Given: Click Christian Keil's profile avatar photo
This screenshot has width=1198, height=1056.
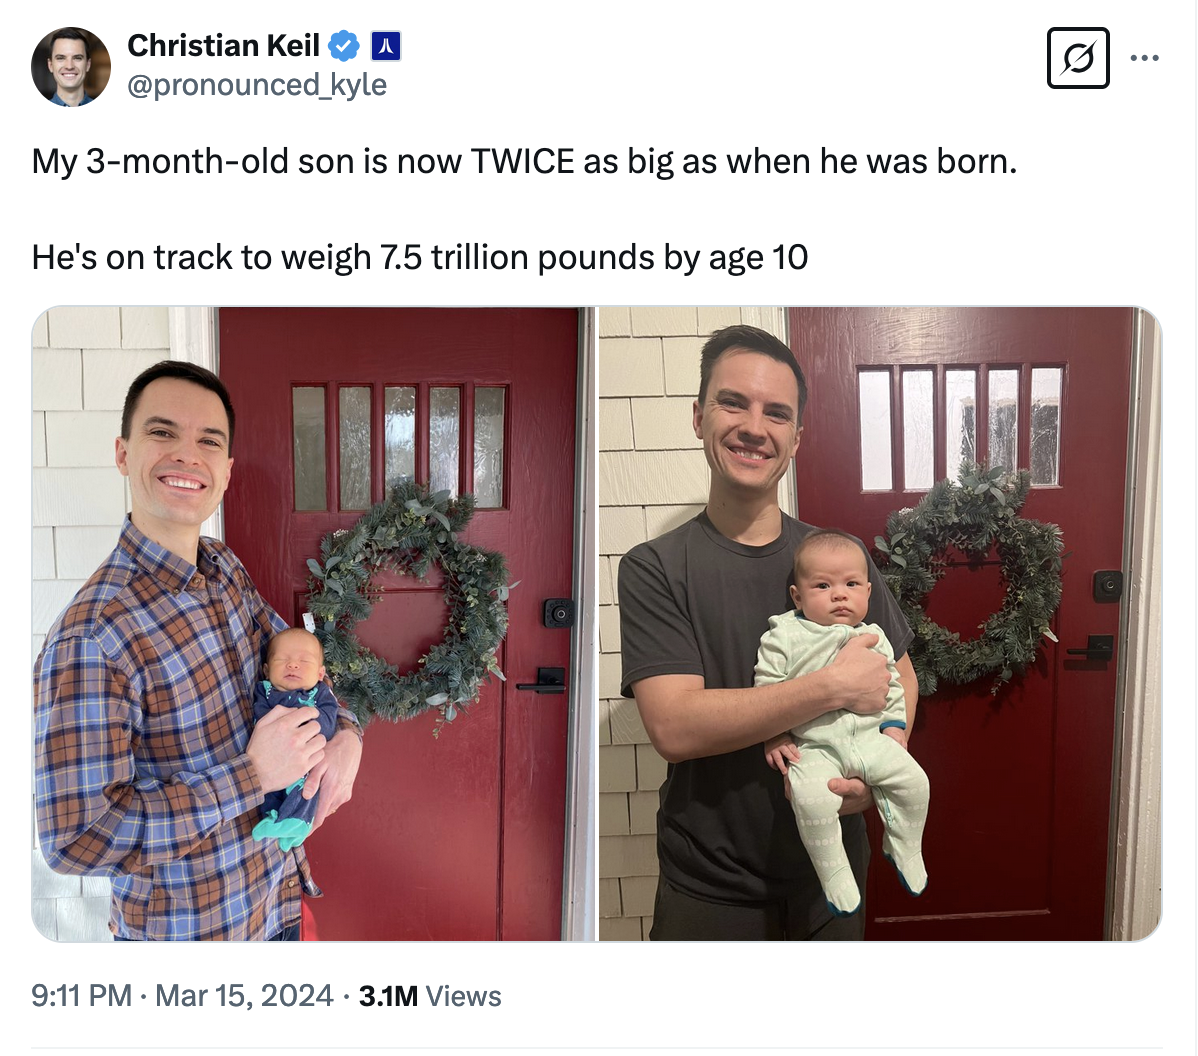Looking at the screenshot, I should pyautogui.click(x=71, y=66).
